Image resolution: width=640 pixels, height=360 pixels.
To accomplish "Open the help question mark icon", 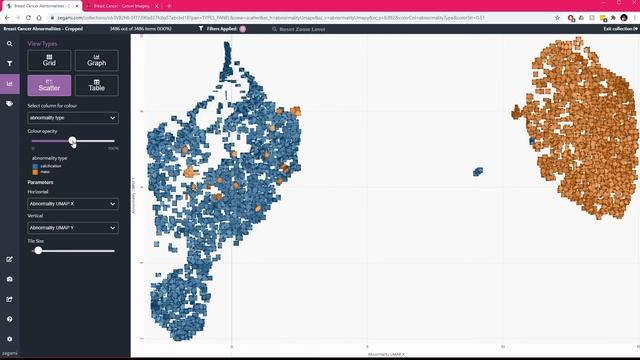I will click(x=9, y=319).
